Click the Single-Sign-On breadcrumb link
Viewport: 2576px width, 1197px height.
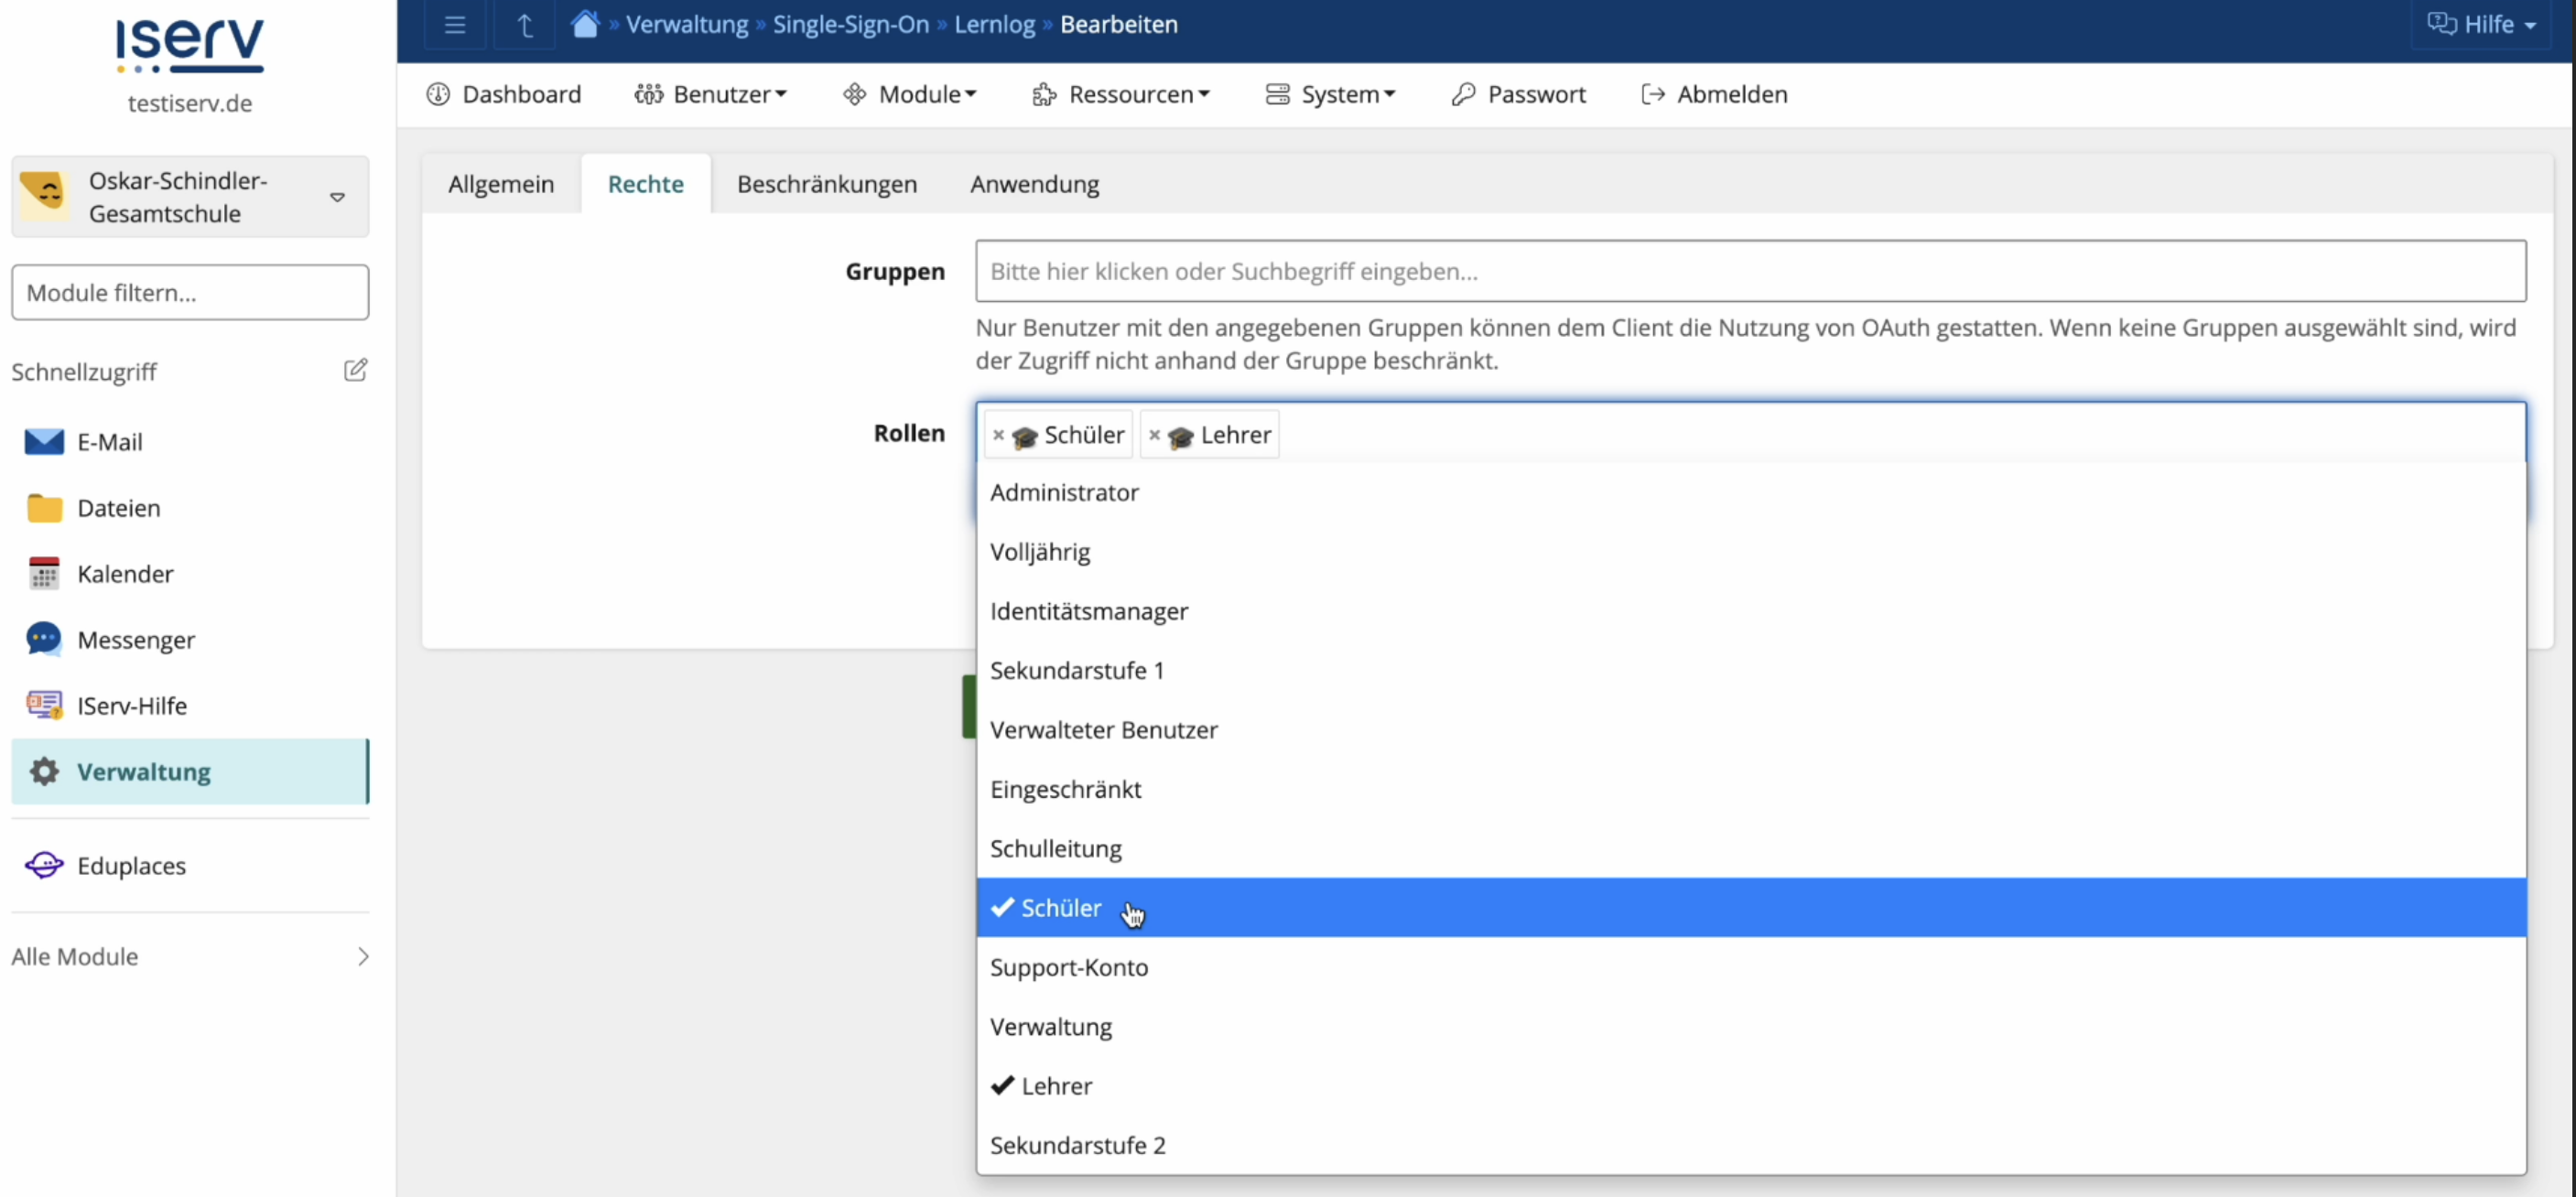click(x=850, y=24)
